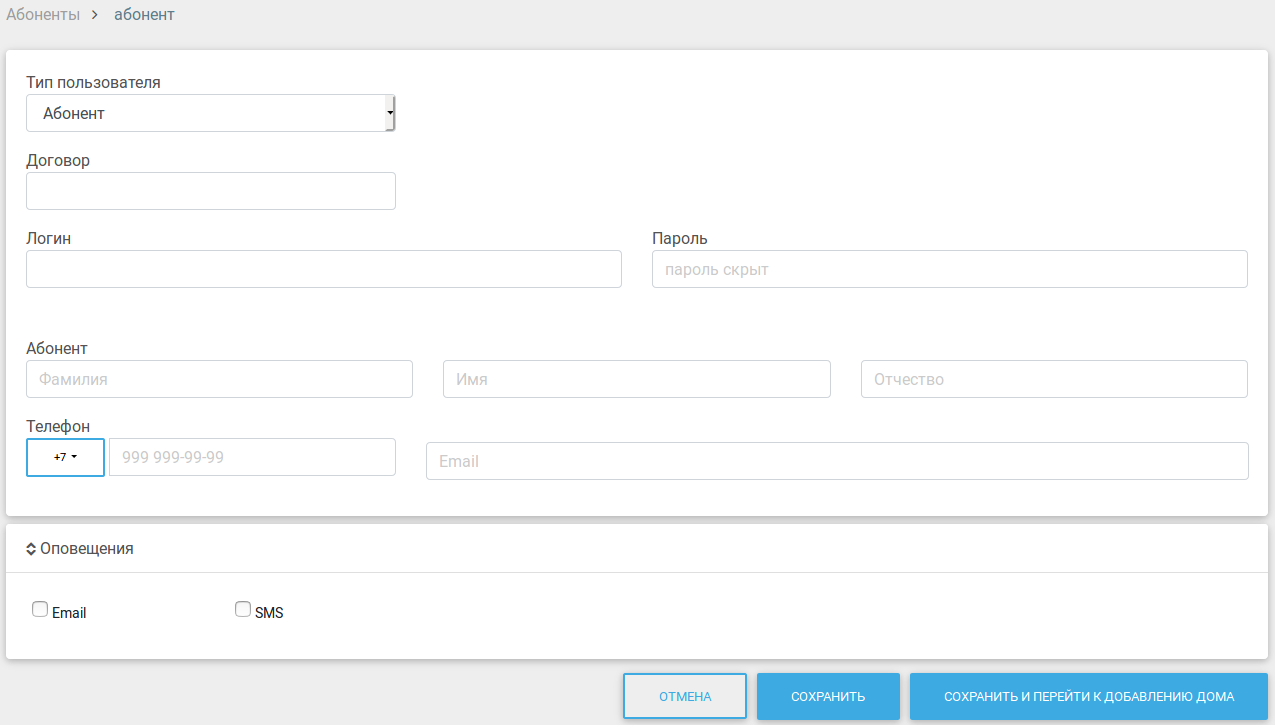Open the Абоненты breadcrumb link
The width and height of the screenshot is (1275, 725).
43,15
